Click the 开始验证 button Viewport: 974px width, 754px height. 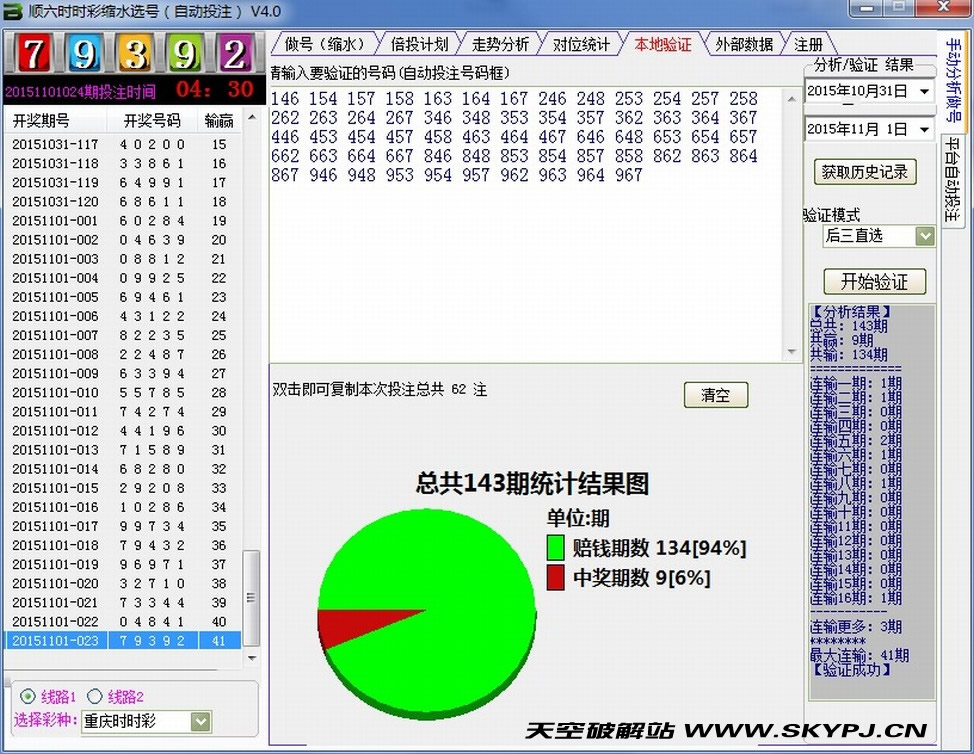(x=874, y=281)
